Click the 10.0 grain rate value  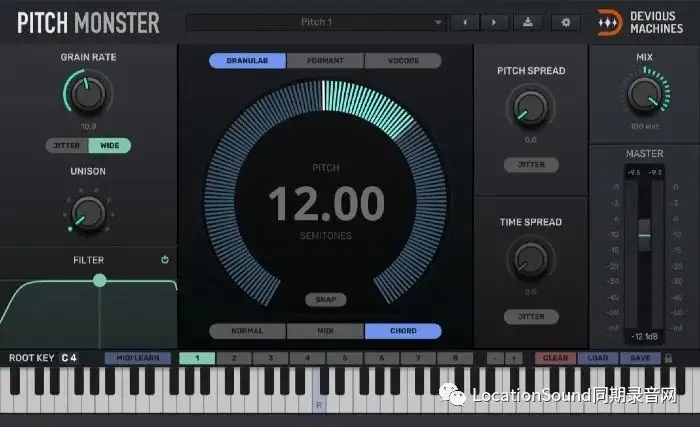click(88, 126)
